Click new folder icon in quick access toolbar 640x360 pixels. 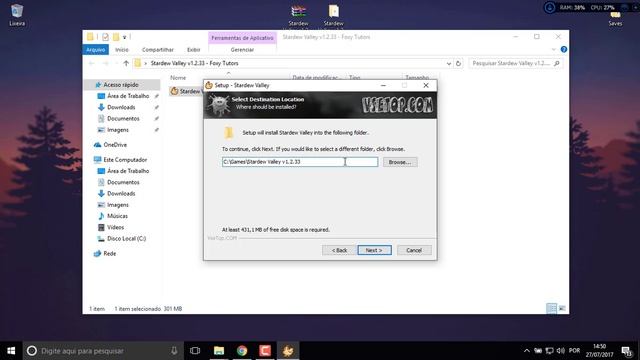tap(116, 37)
